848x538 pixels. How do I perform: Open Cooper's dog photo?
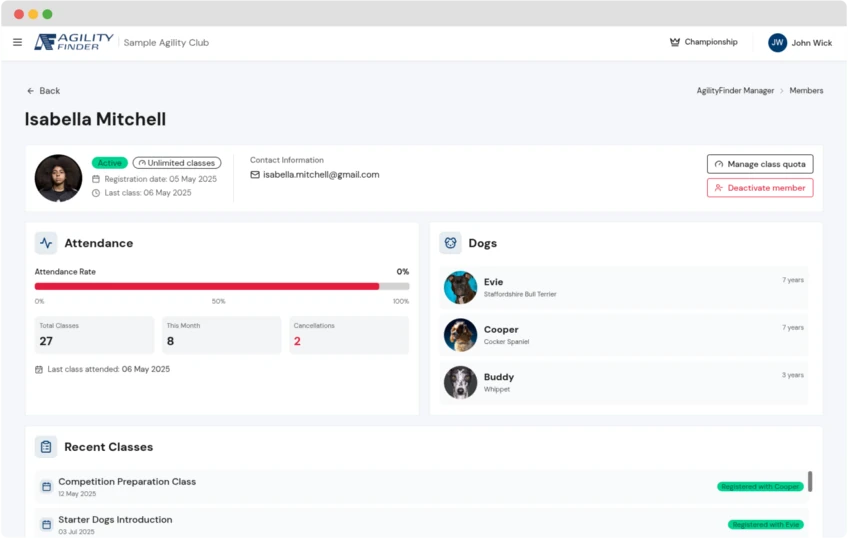pyautogui.click(x=460, y=335)
